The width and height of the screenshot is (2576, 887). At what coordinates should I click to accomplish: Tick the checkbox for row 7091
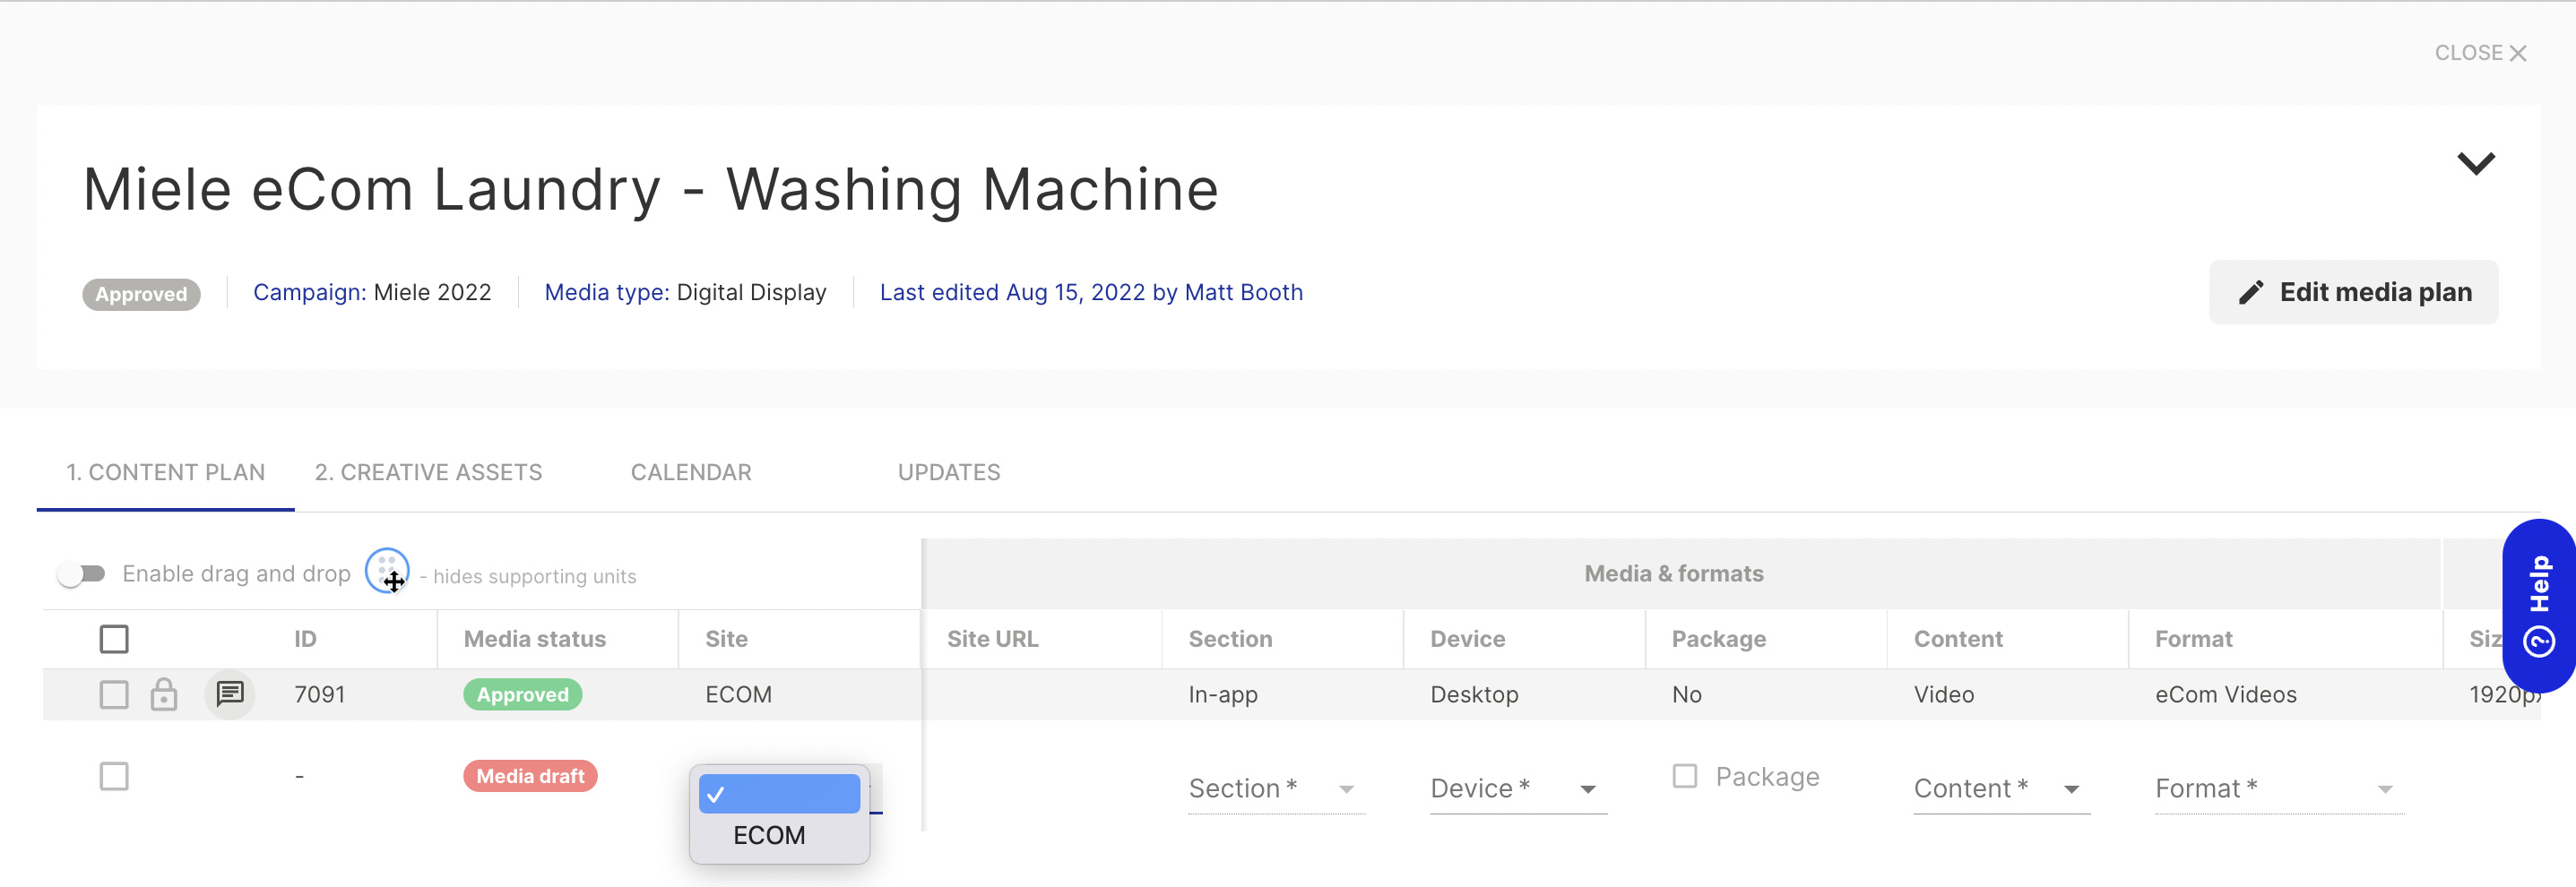[x=114, y=694]
